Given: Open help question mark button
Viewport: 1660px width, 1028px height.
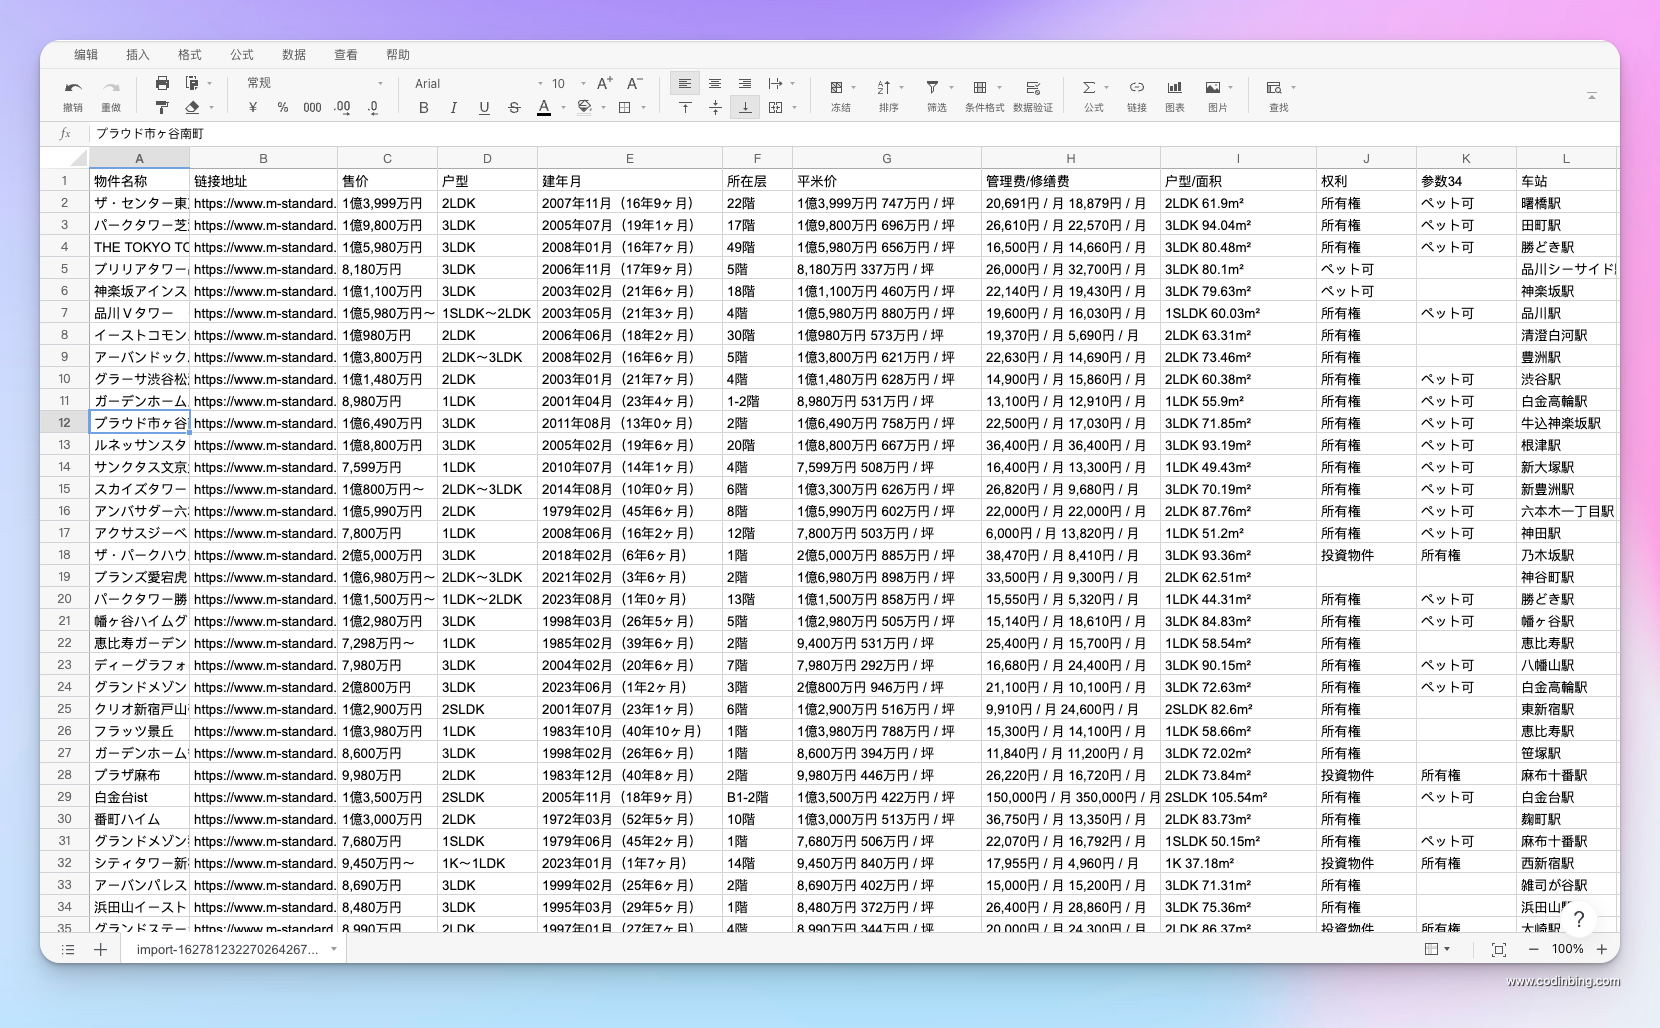Looking at the screenshot, I should point(1579,919).
